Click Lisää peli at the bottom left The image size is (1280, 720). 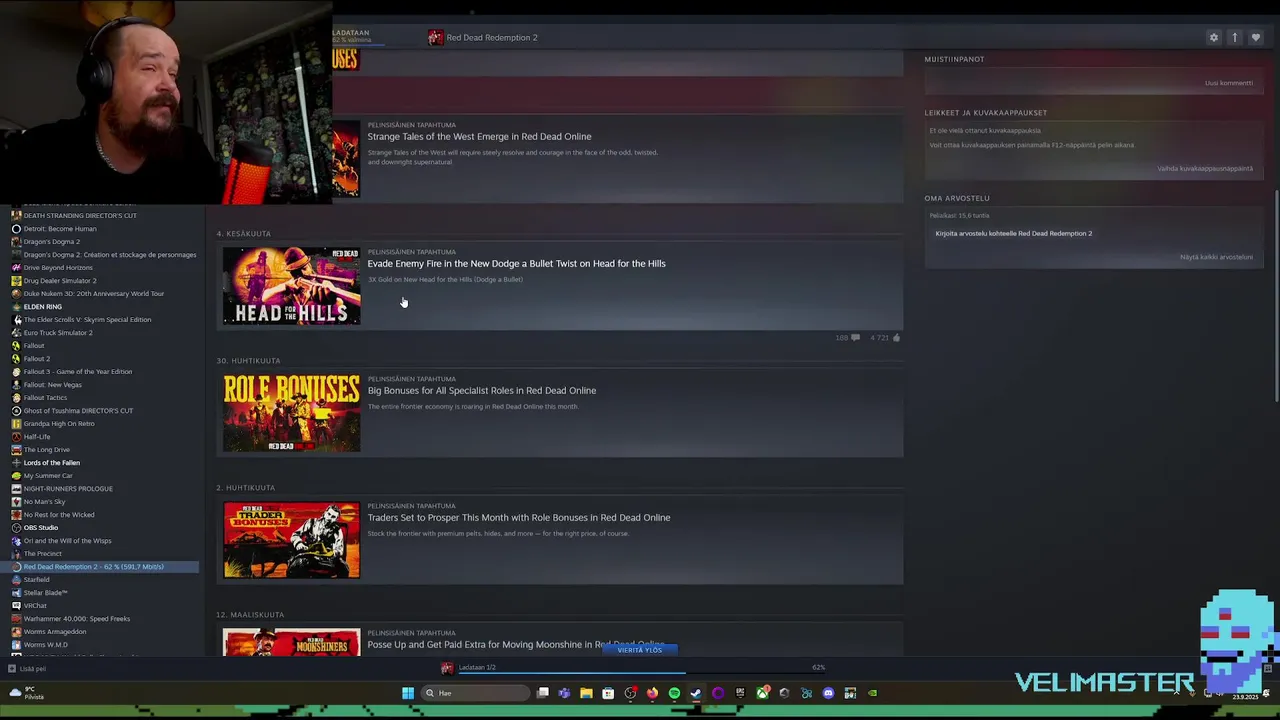[32, 669]
